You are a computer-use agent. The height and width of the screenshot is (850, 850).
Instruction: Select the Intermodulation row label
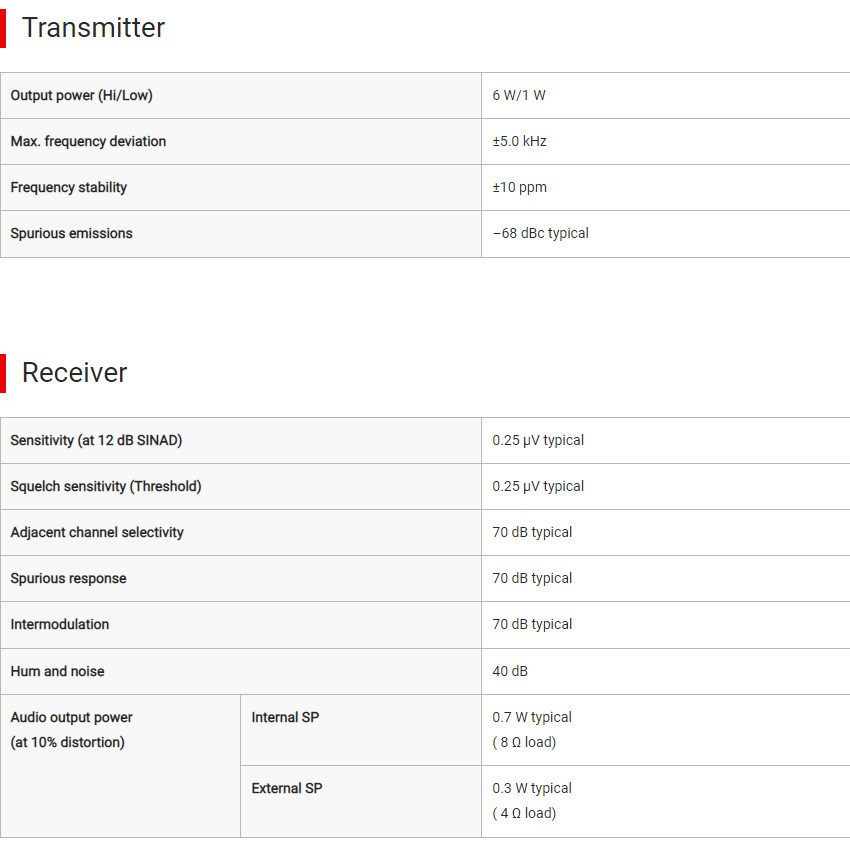(60, 624)
